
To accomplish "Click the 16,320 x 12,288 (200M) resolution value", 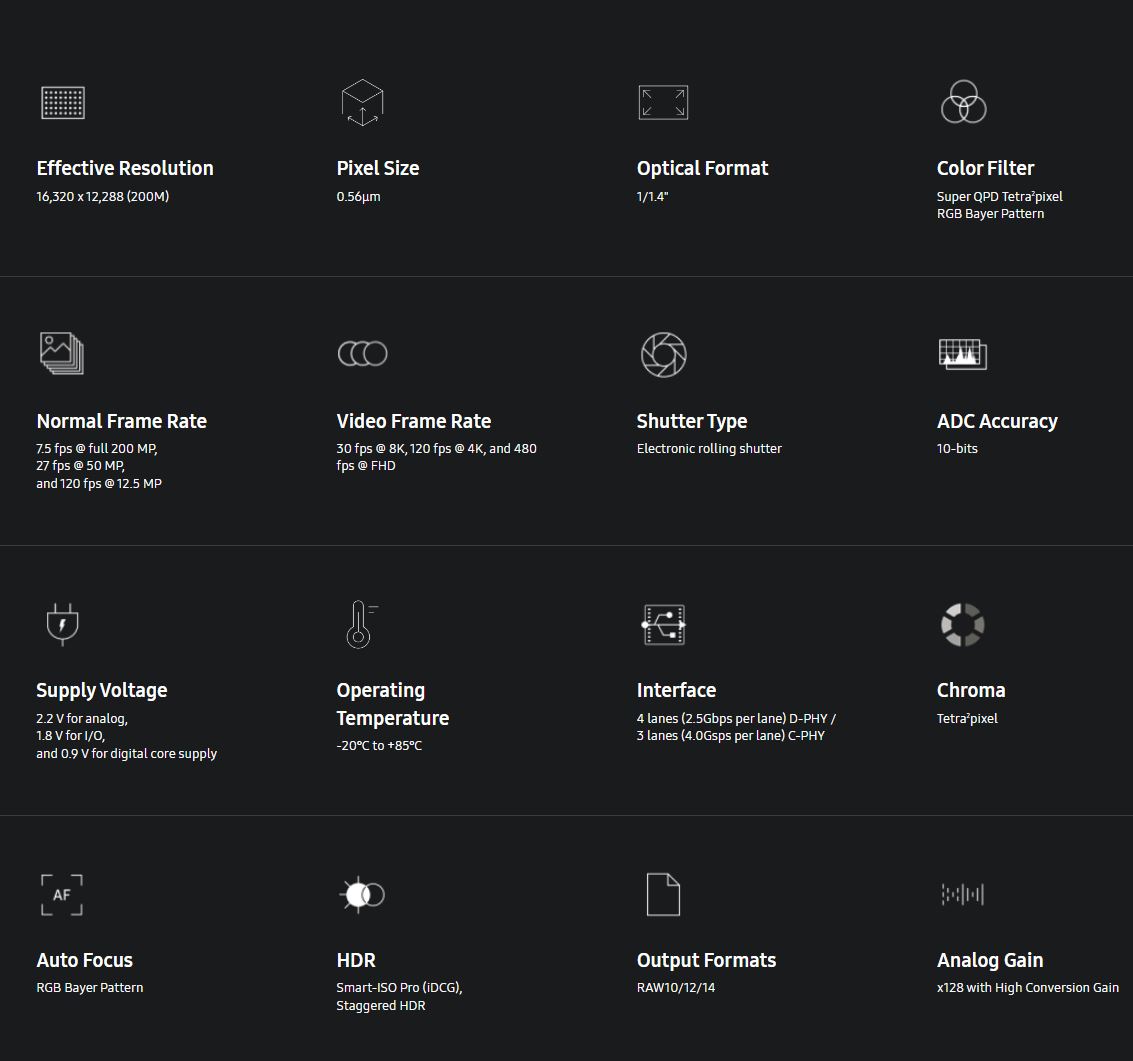I will (x=103, y=197).
